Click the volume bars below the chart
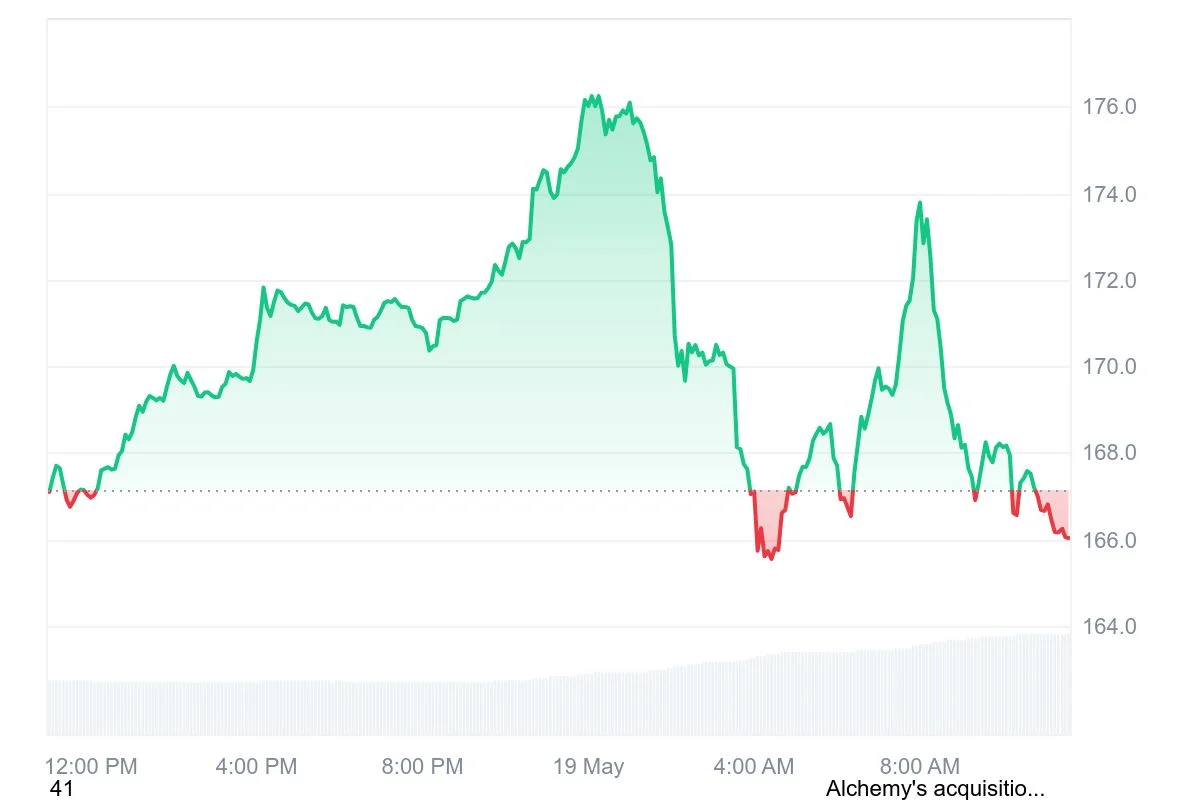 560,705
